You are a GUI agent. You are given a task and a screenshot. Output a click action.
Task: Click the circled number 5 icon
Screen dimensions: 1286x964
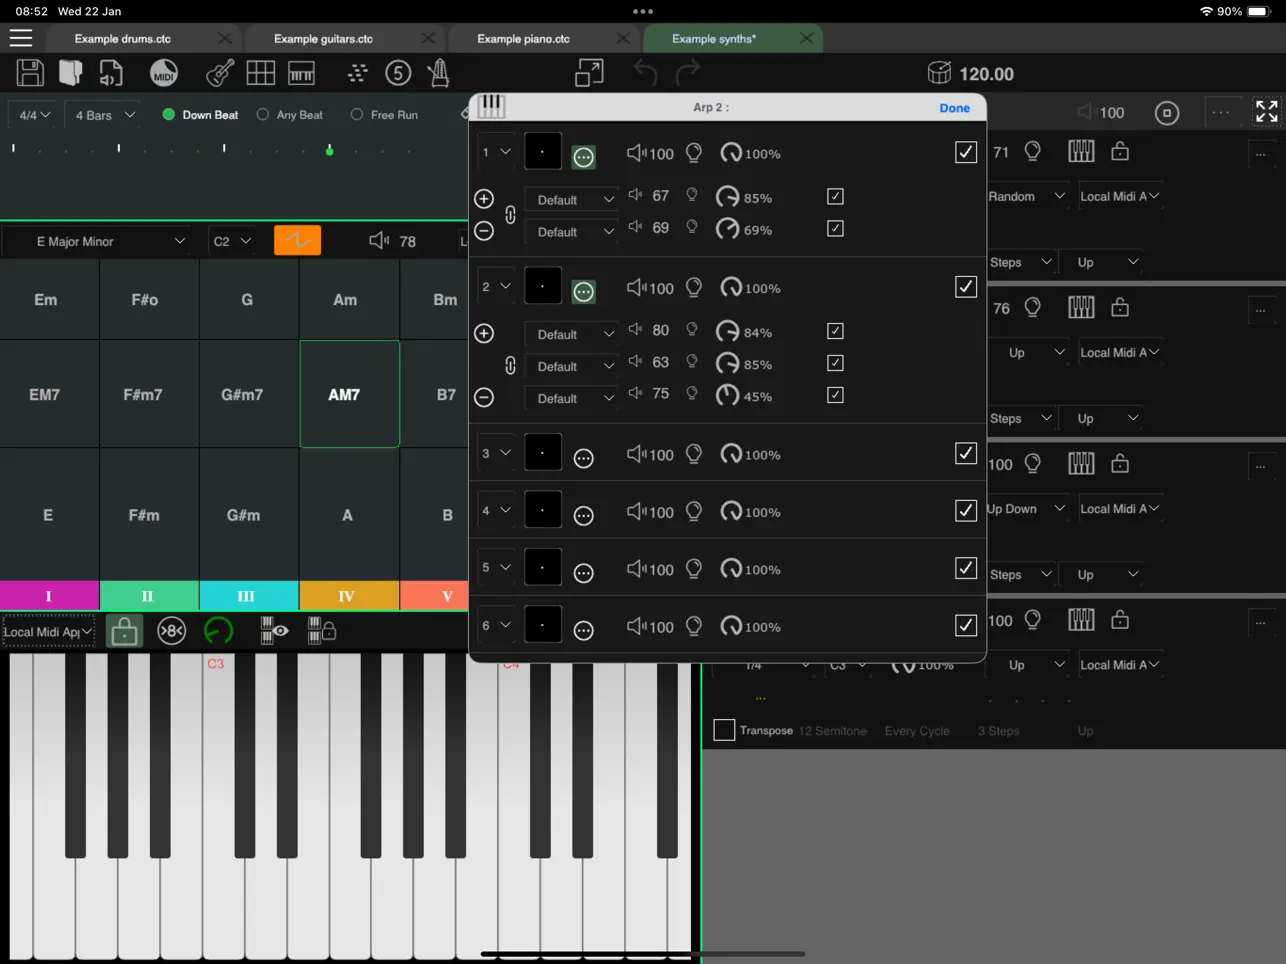point(398,73)
